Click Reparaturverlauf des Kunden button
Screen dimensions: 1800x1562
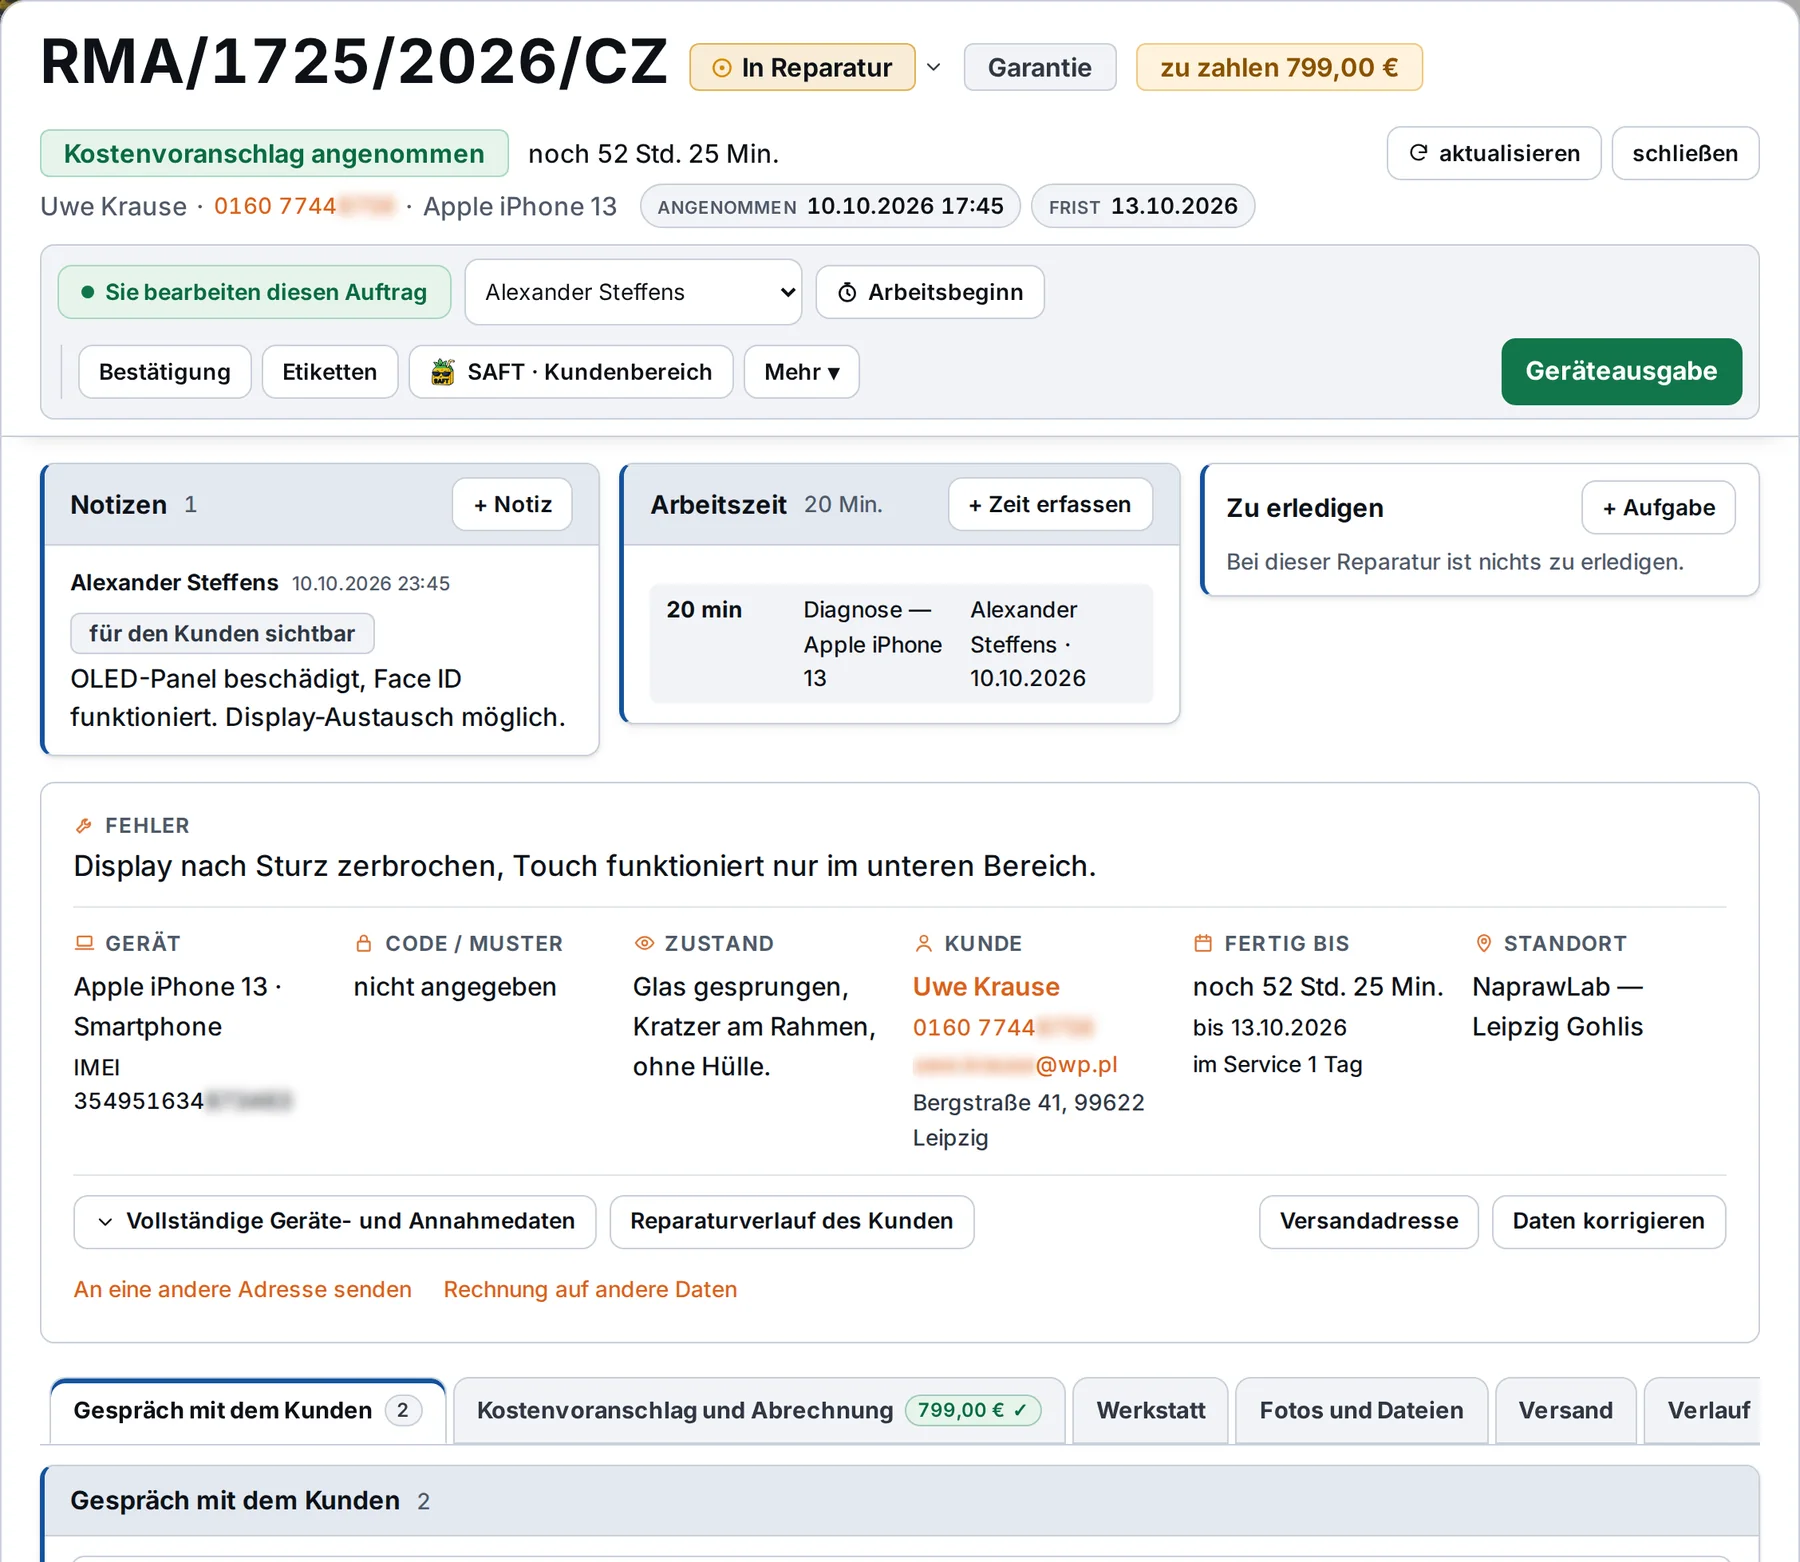tap(792, 1222)
